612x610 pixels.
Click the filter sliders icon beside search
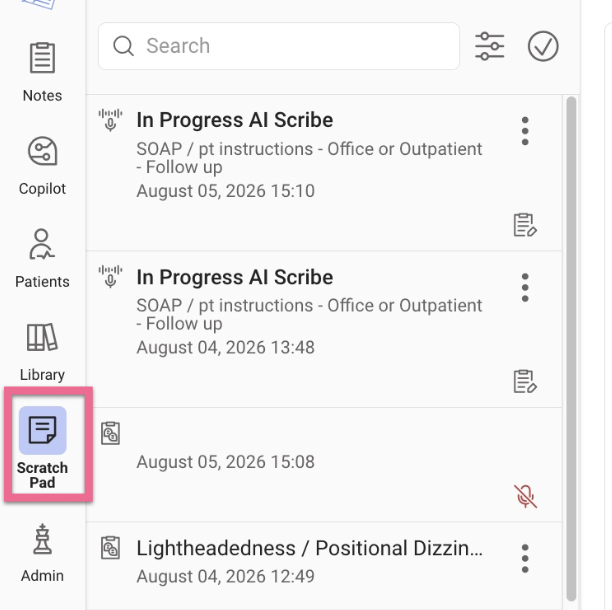(x=489, y=46)
